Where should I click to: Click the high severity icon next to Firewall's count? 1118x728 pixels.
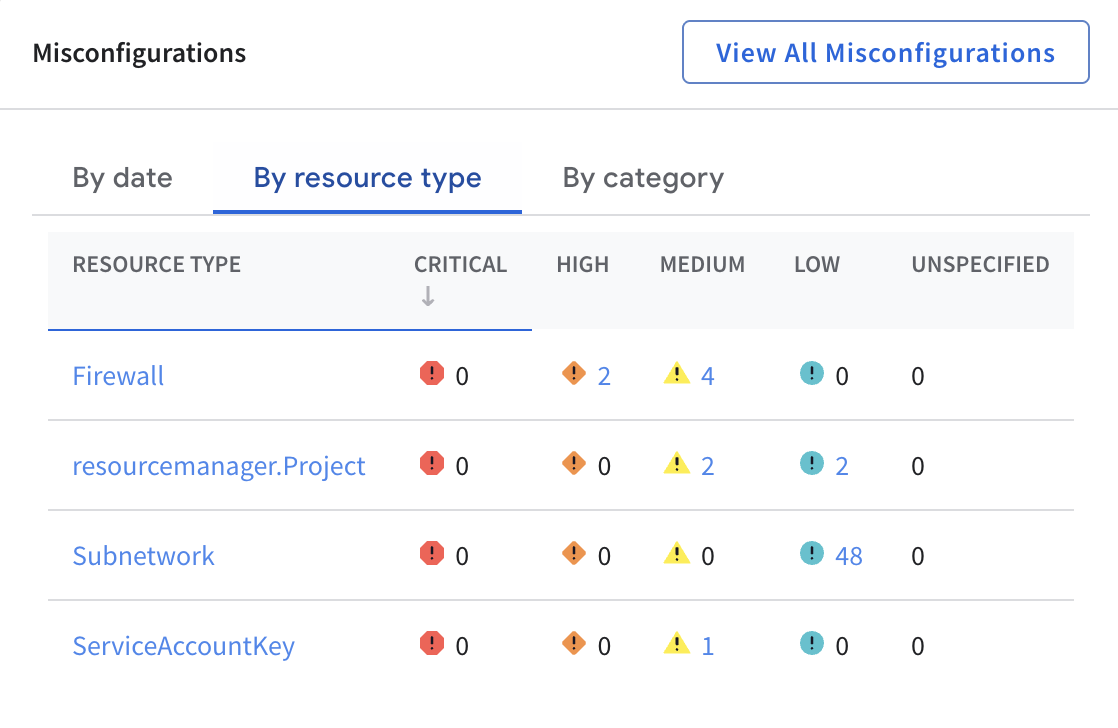pyautogui.click(x=574, y=373)
